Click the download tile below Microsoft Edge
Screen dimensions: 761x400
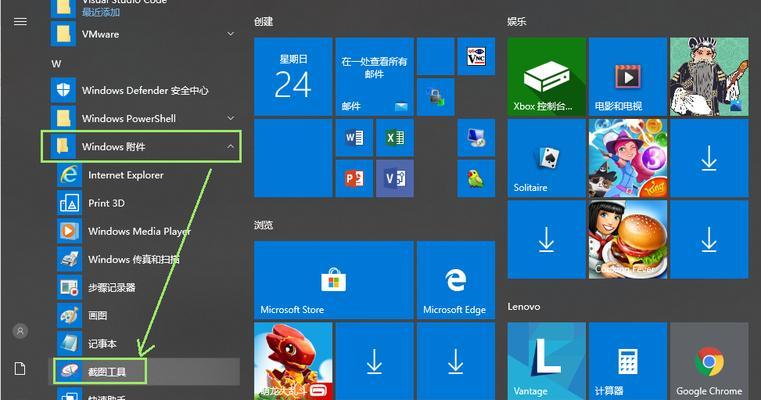point(456,361)
